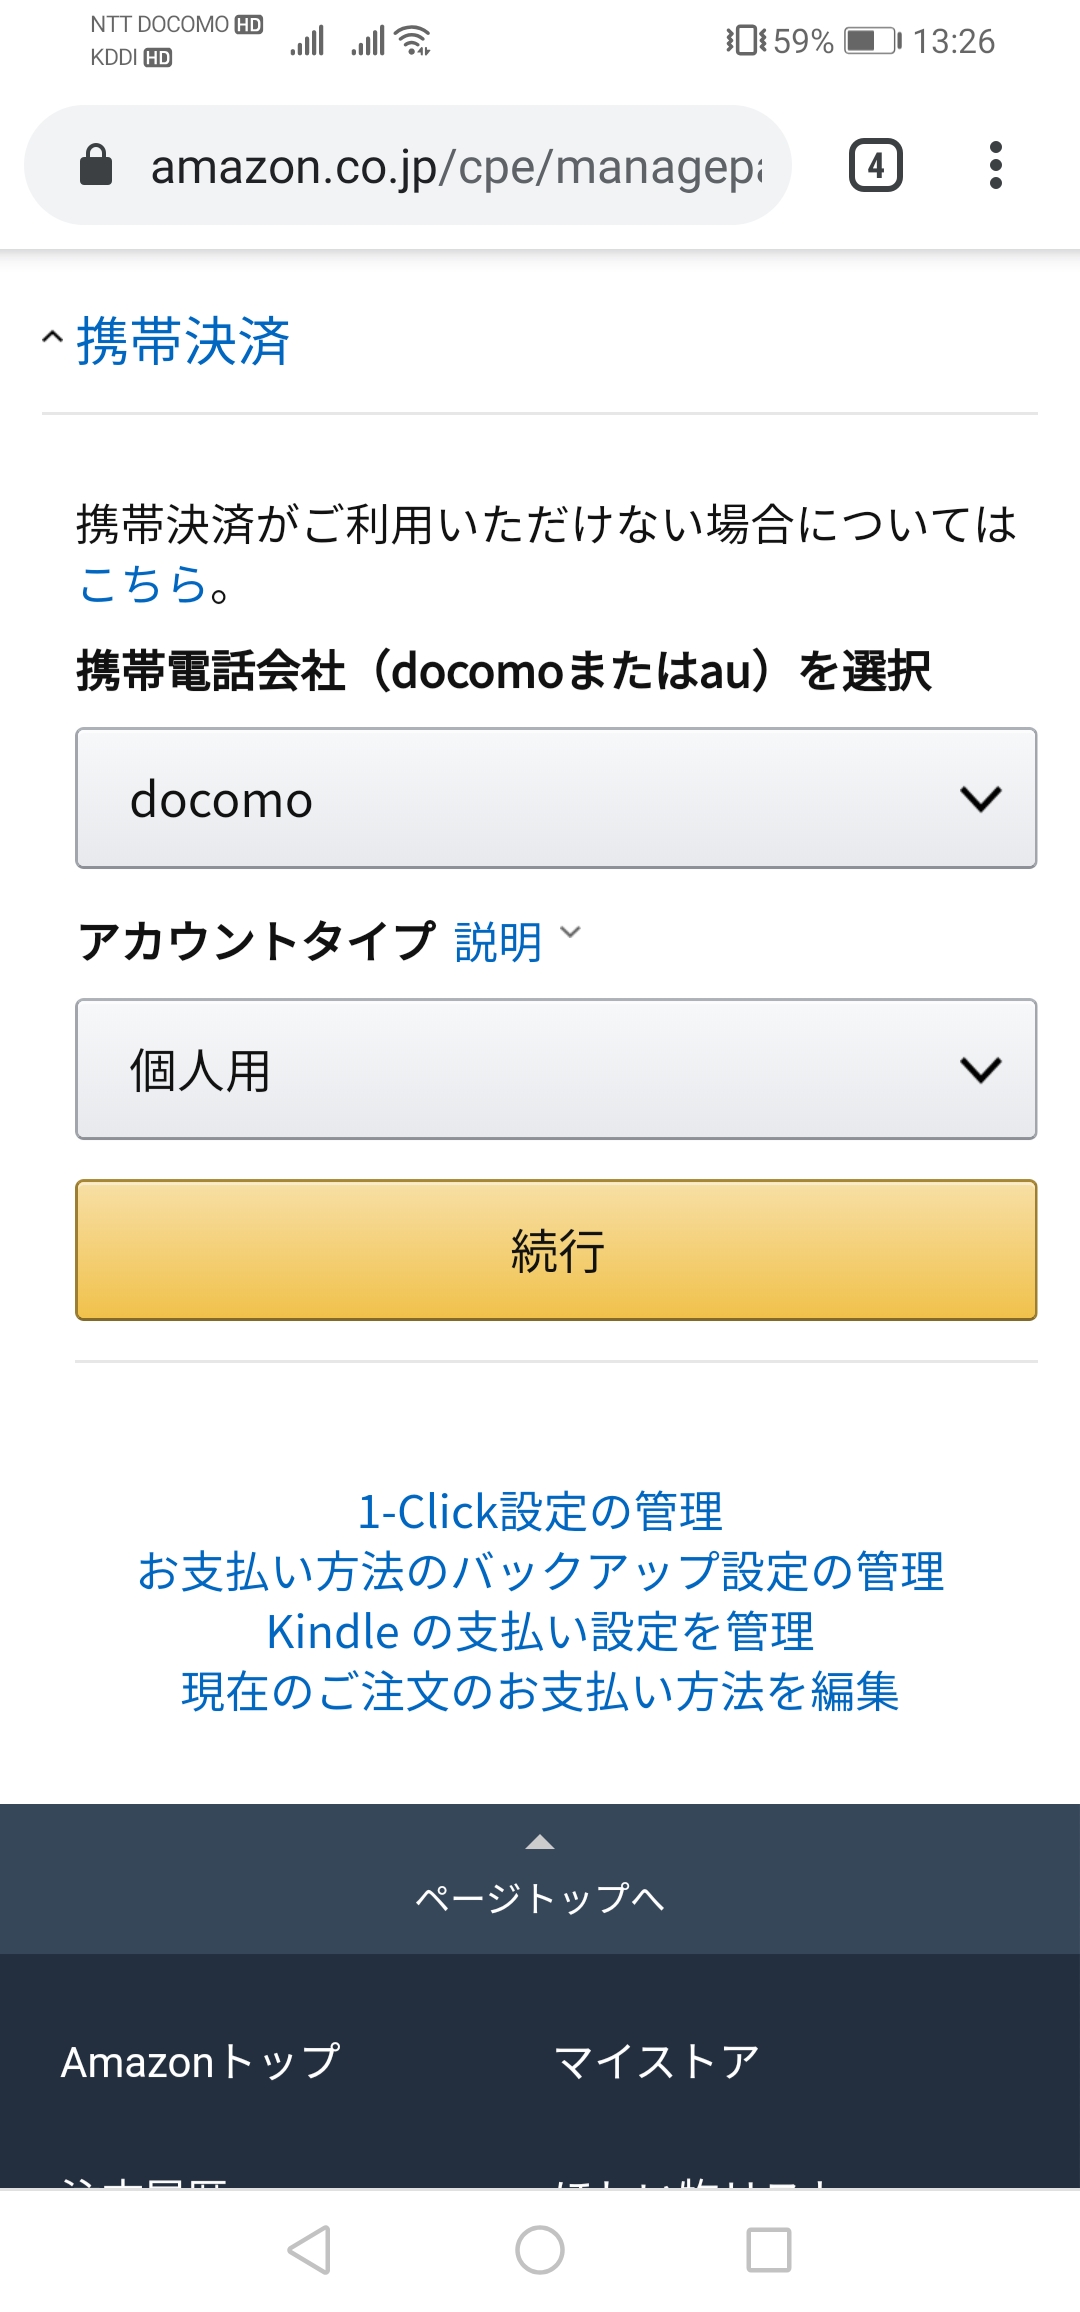Image resolution: width=1080 pixels, height=2312 pixels.
Task: Open the 個人用 account type dropdown
Action: click(556, 1069)
